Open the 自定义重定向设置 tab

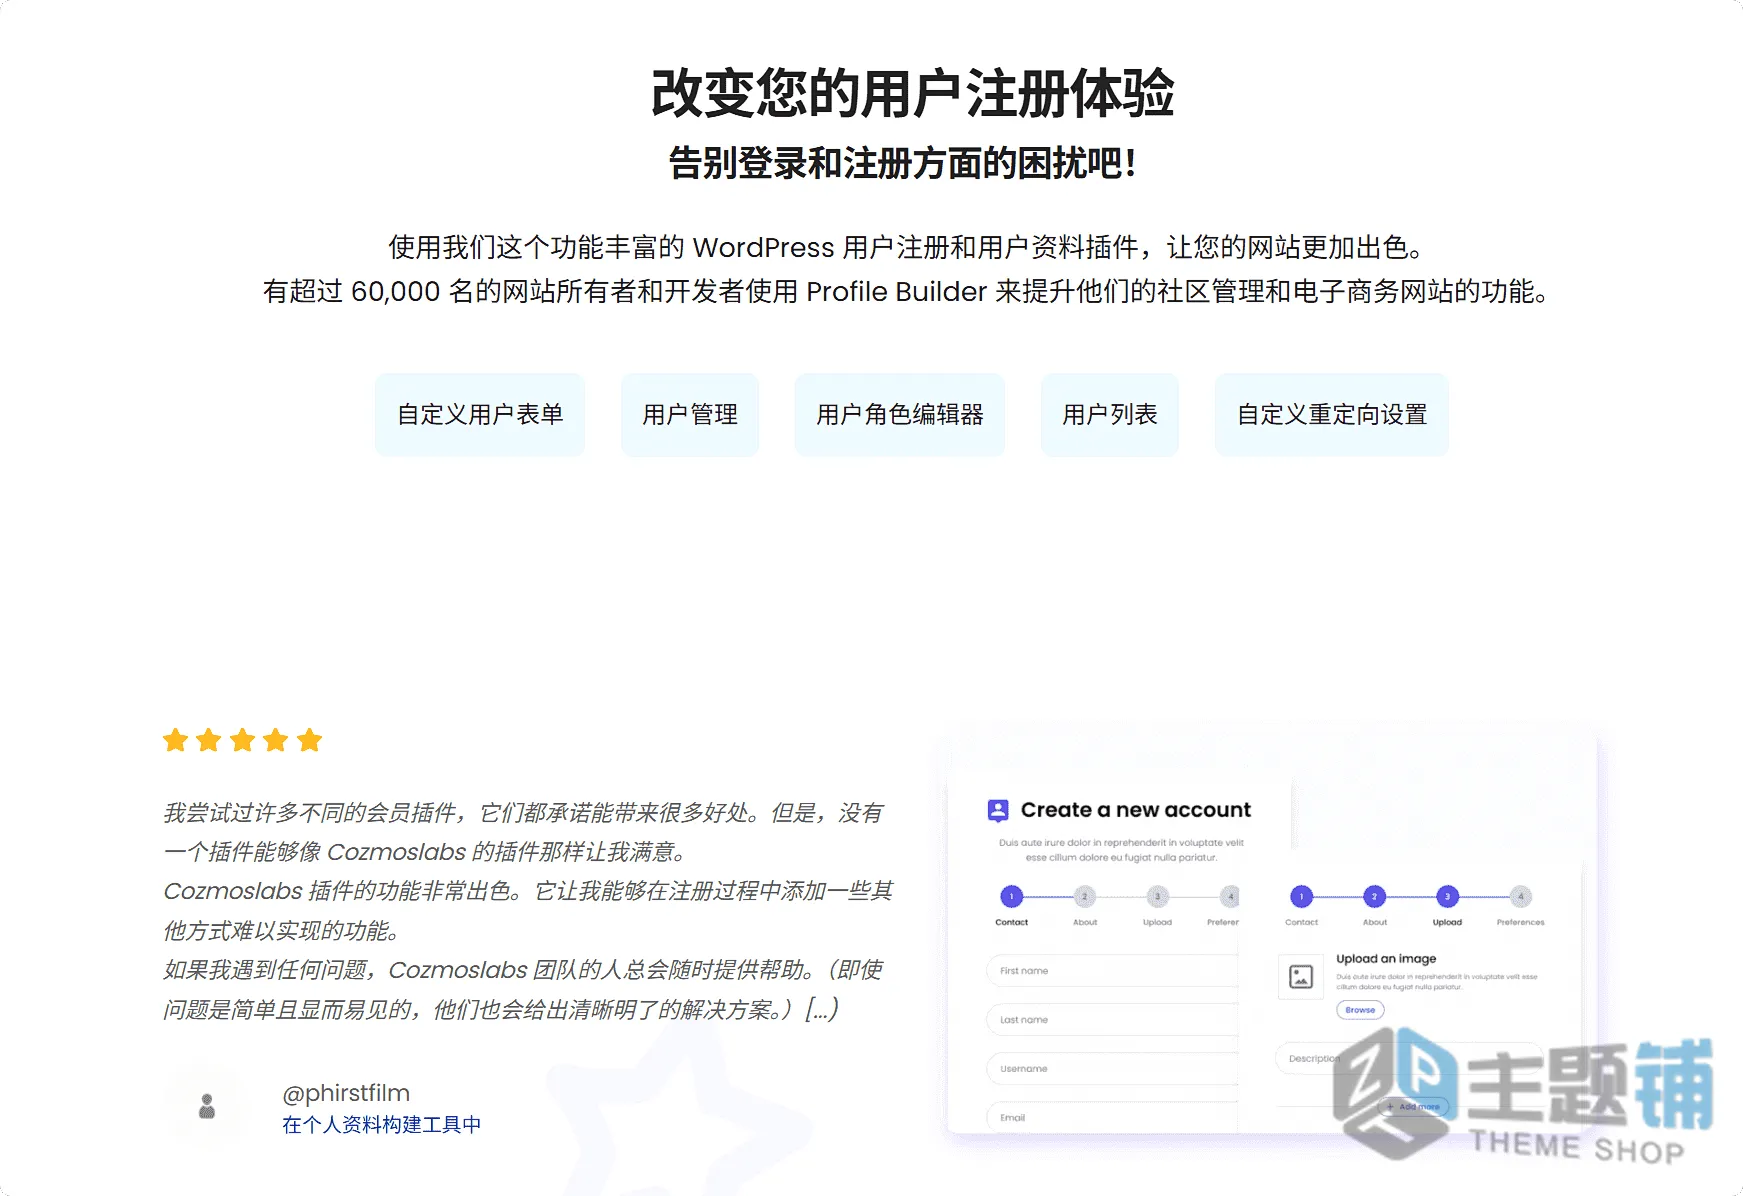(1332, 415)
